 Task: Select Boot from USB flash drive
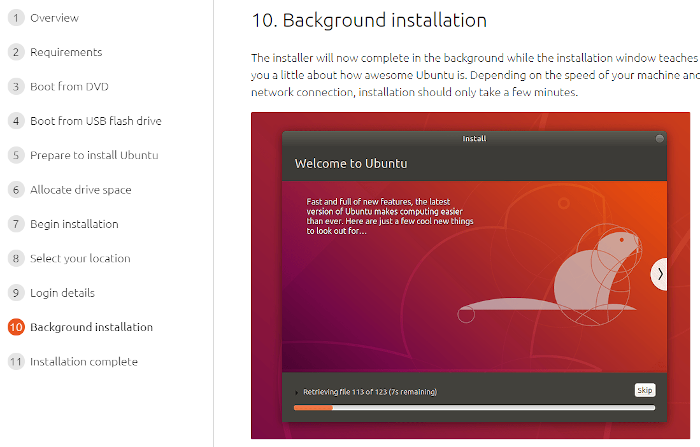[x=95, y=121]
